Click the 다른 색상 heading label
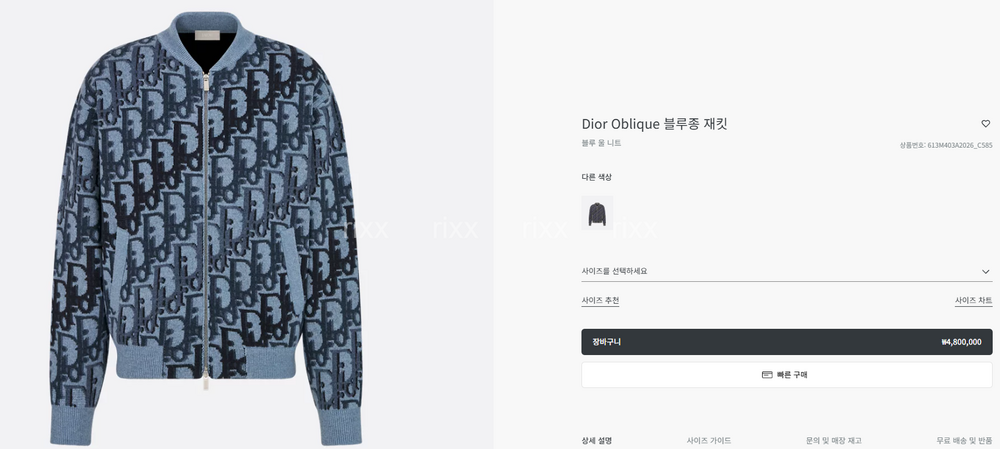This screenshot has width=1000, height=449. [x=596, y=177]
